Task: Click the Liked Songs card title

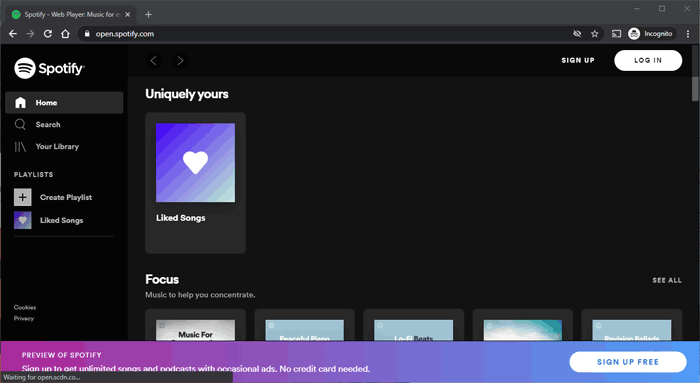Action: [x=181, y=218]
